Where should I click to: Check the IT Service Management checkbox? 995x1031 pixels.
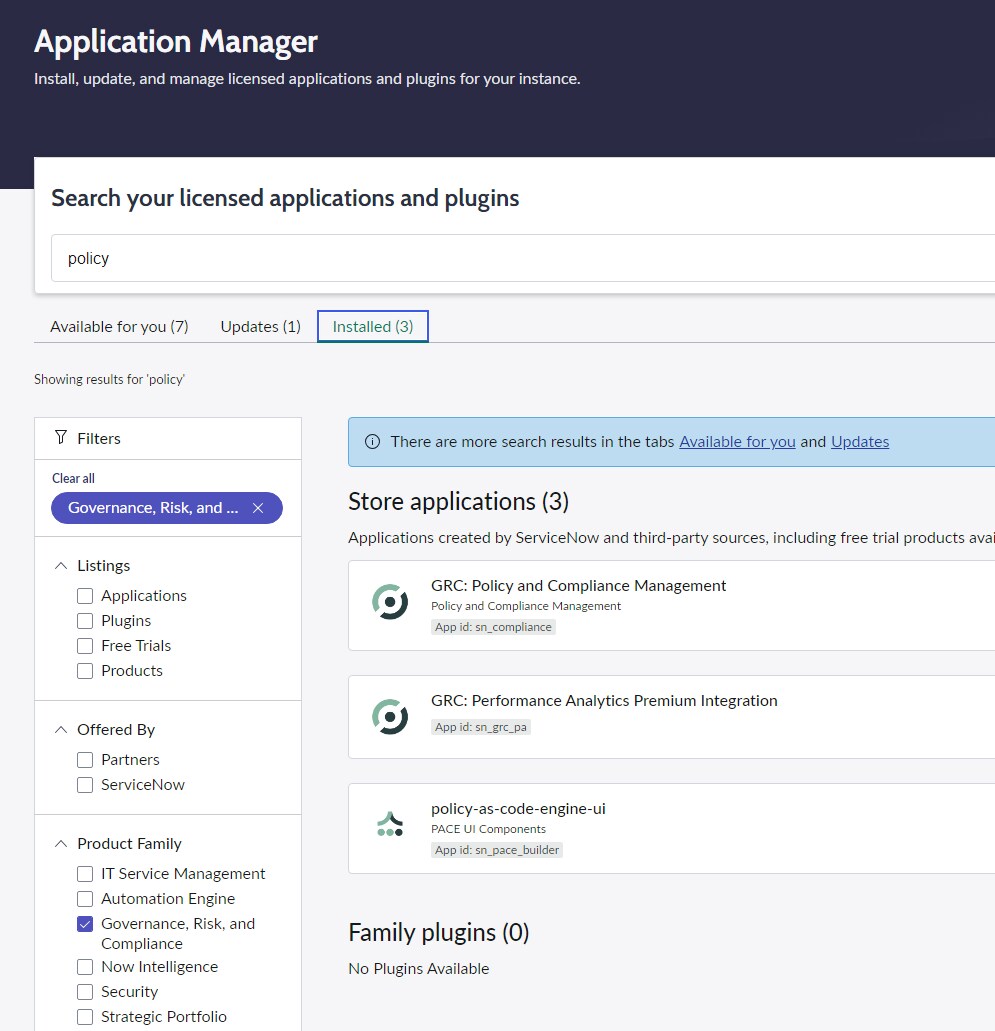click(x=85, y=874)
